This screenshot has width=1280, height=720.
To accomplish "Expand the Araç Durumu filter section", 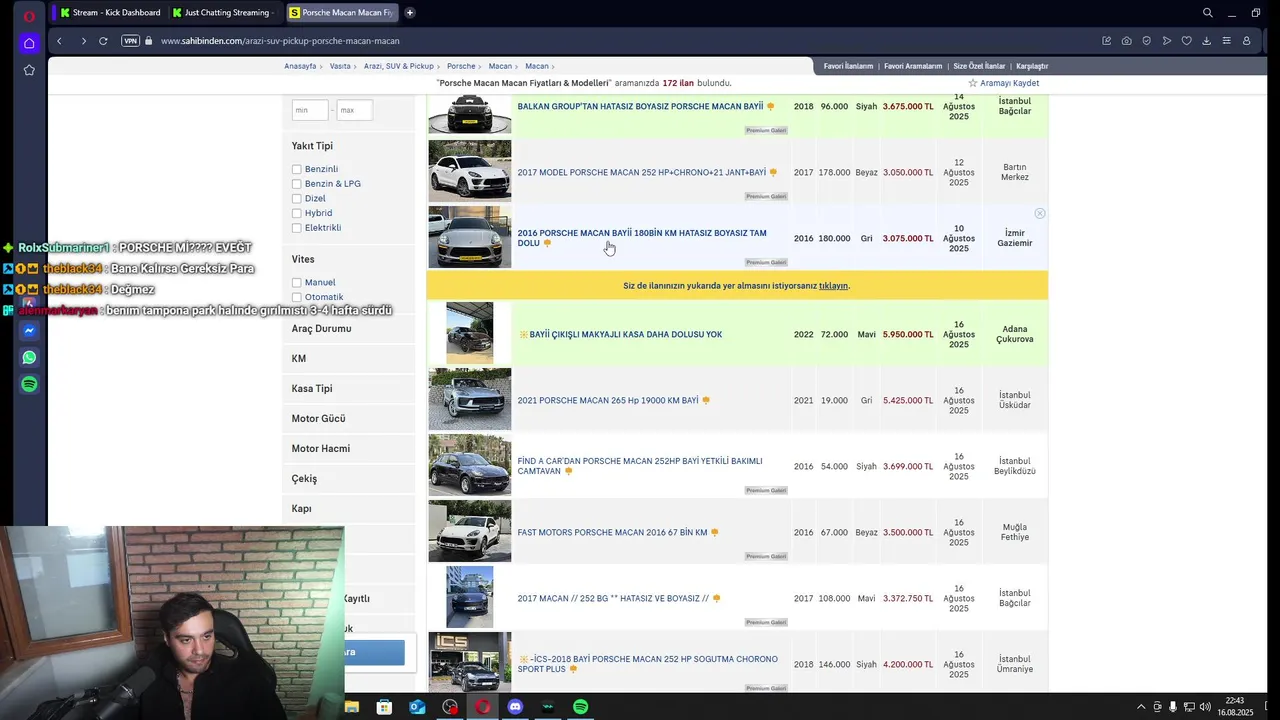I will click(348, 328).
